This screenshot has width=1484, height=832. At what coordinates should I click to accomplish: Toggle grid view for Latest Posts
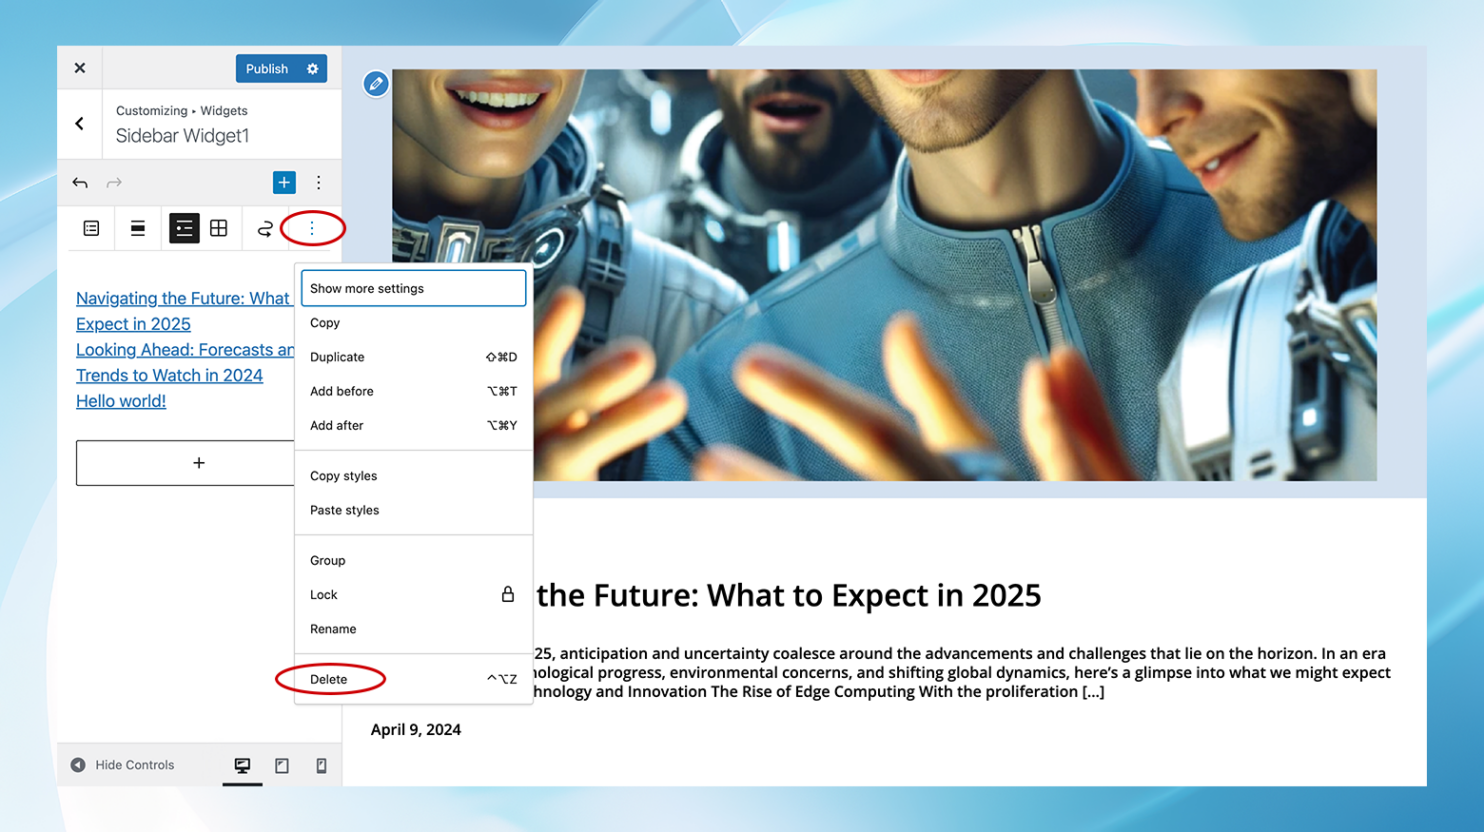219,228
